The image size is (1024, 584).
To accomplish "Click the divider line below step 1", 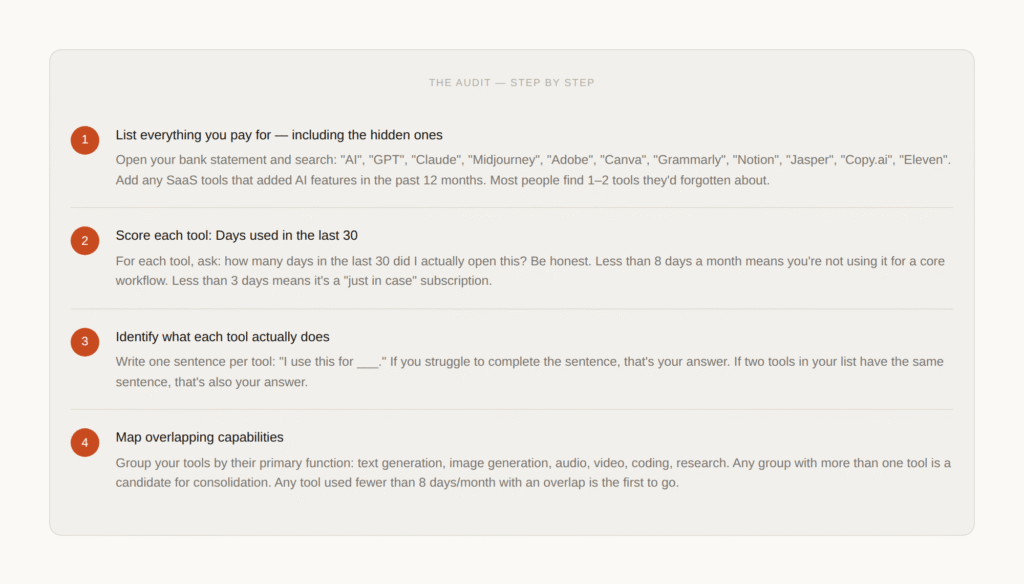I will pyautogui.click(x=511, y=208).
